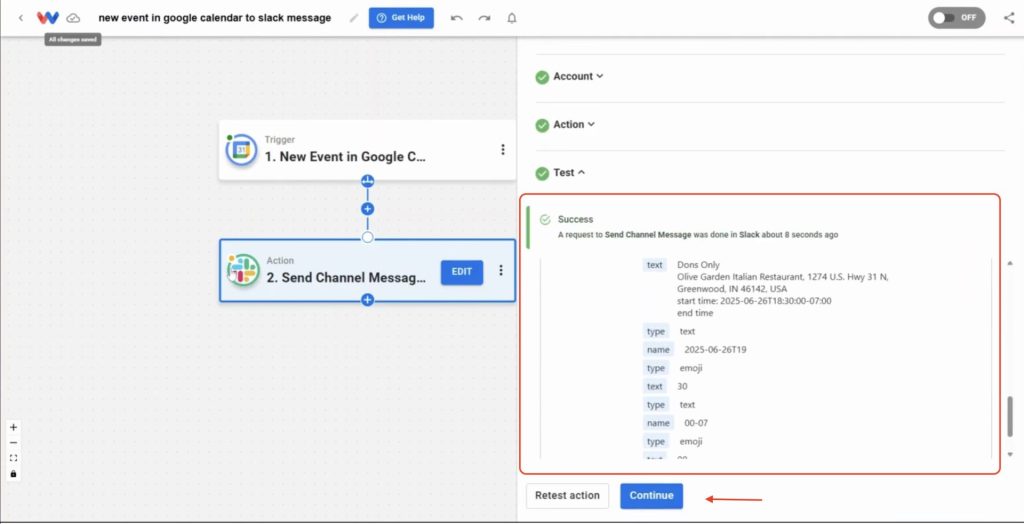Viewport: 1024px width, 524px height.
Task: Toggle the workflow ON/OFF switch
Action: point(957,18)
